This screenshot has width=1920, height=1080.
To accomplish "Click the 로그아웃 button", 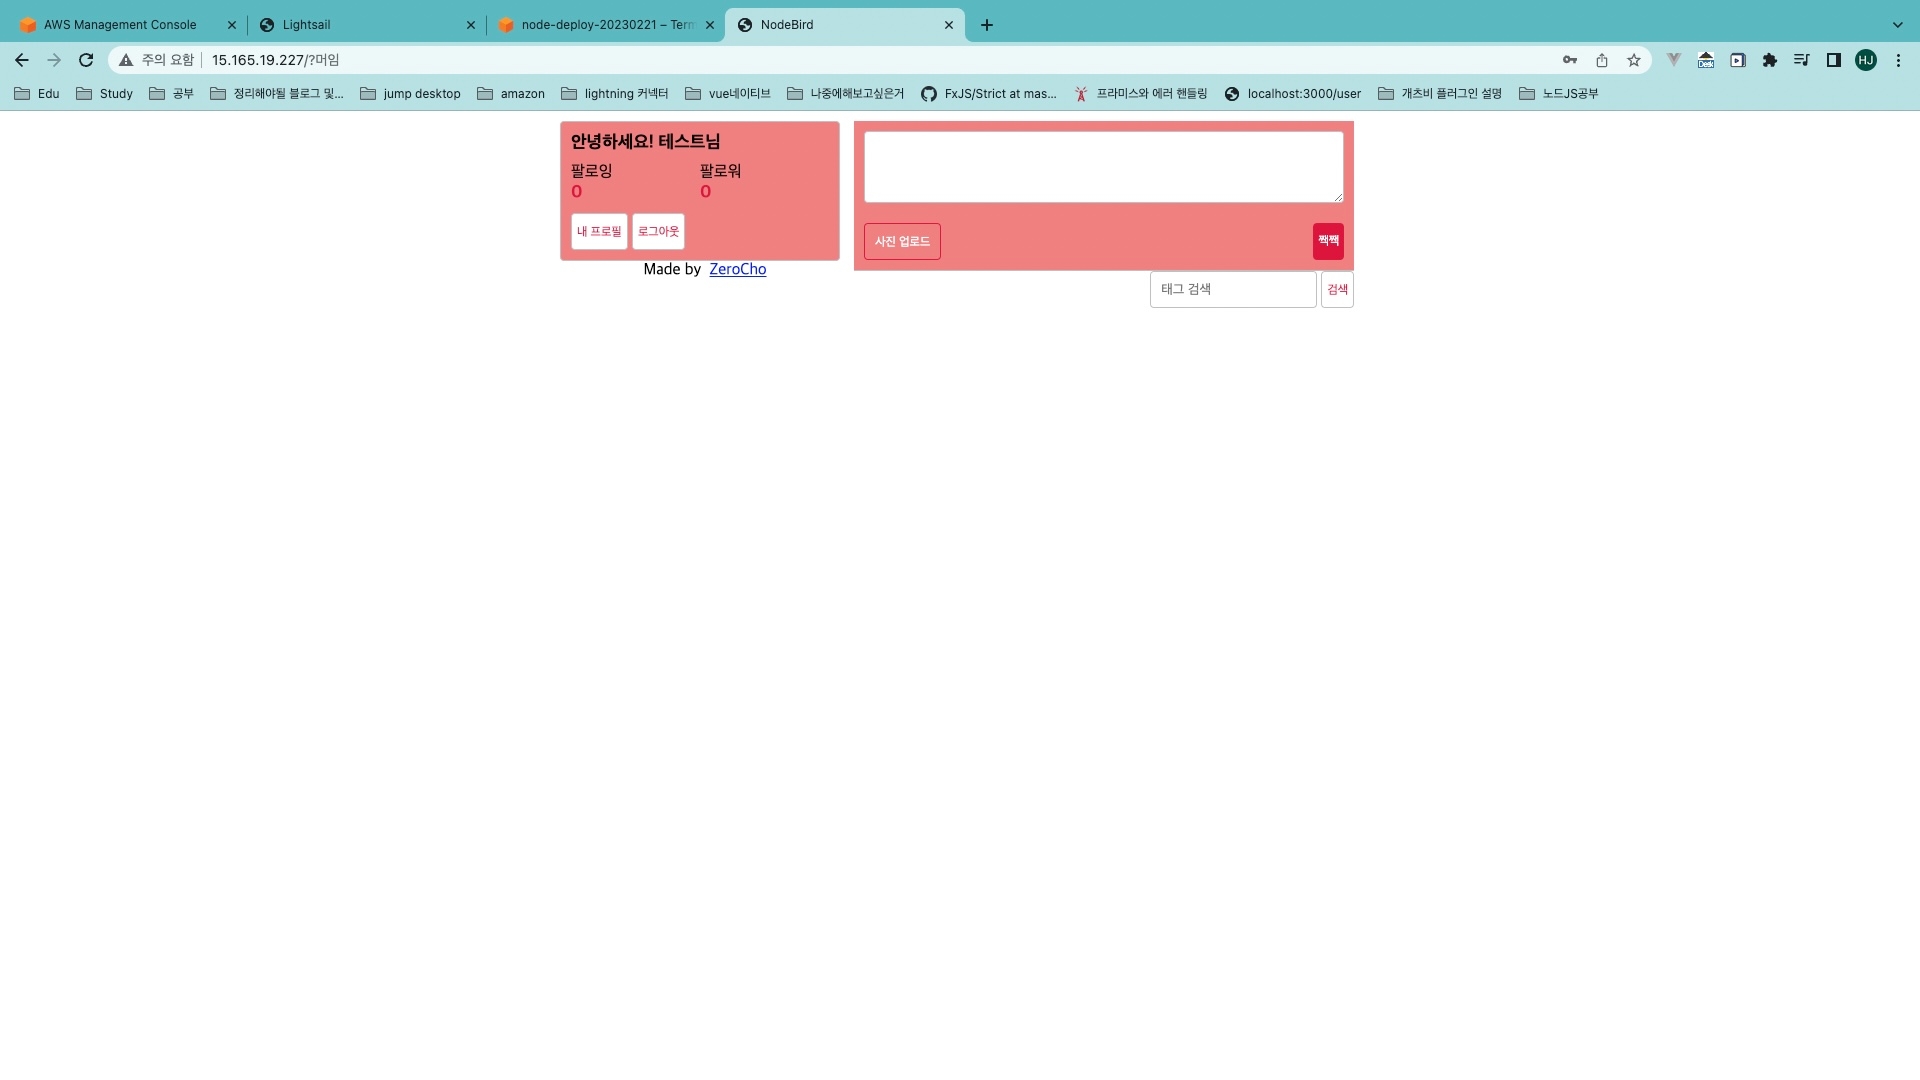I will pos(658,231).
